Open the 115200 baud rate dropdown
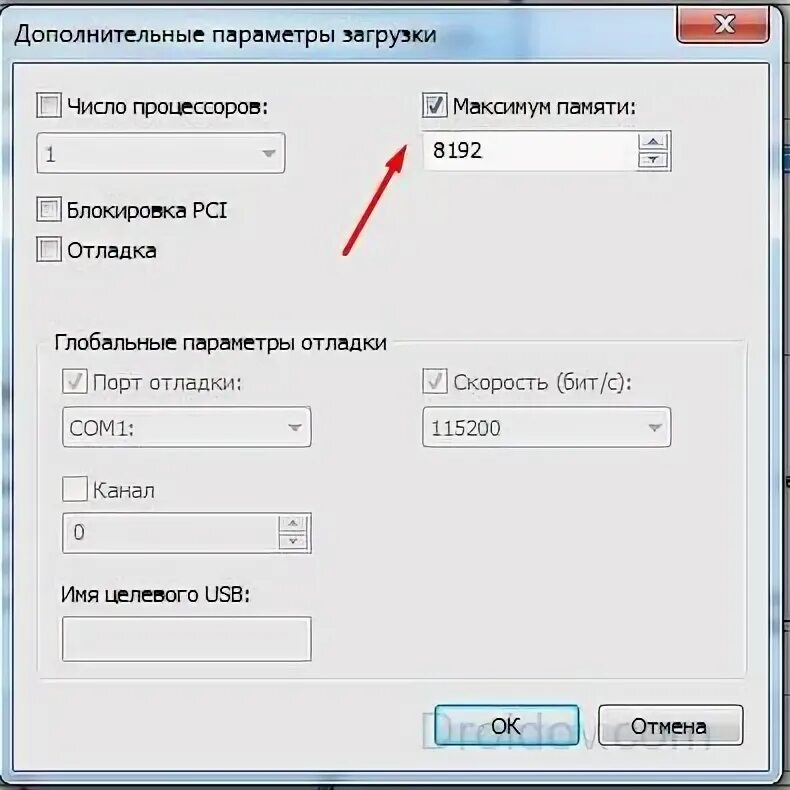The image size is (790, 790). tap(547, 427)
